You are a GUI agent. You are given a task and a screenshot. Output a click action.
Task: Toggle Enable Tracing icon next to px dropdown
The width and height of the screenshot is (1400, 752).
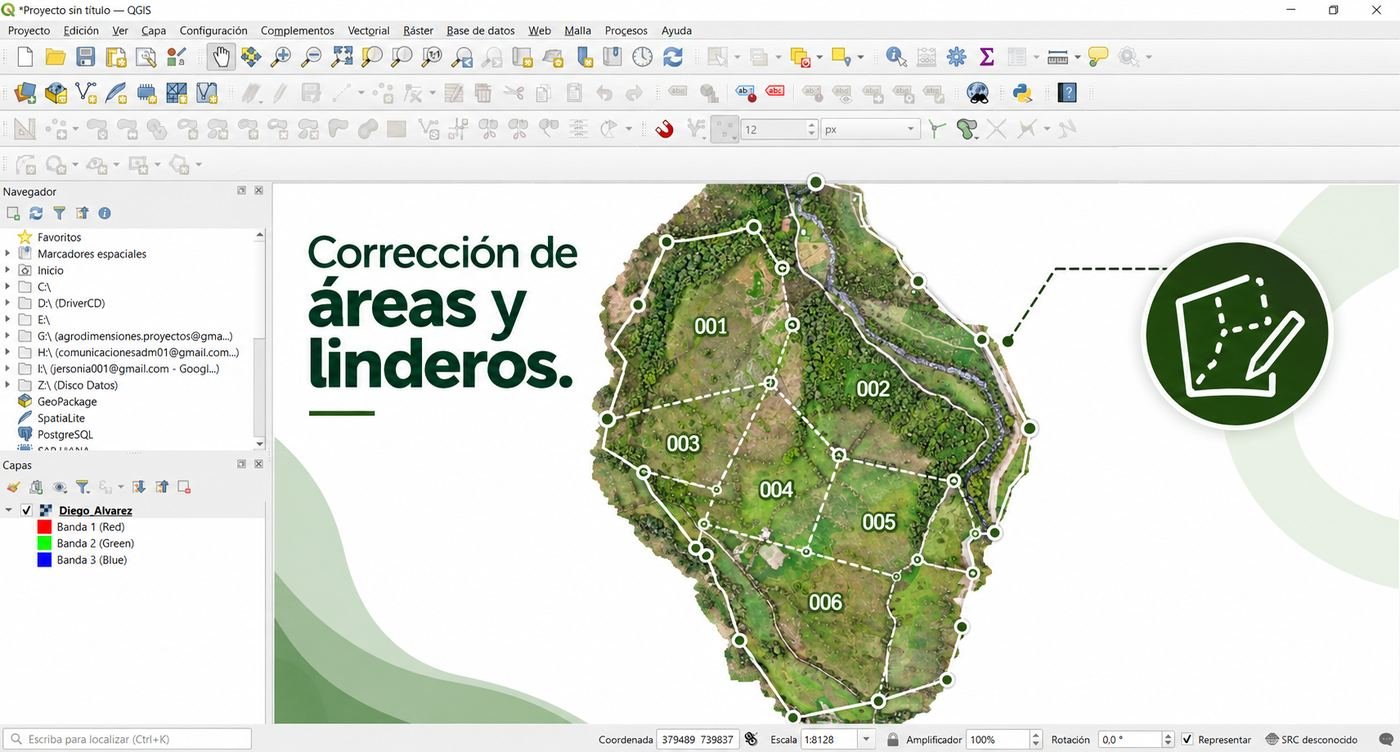click(937, 129)
